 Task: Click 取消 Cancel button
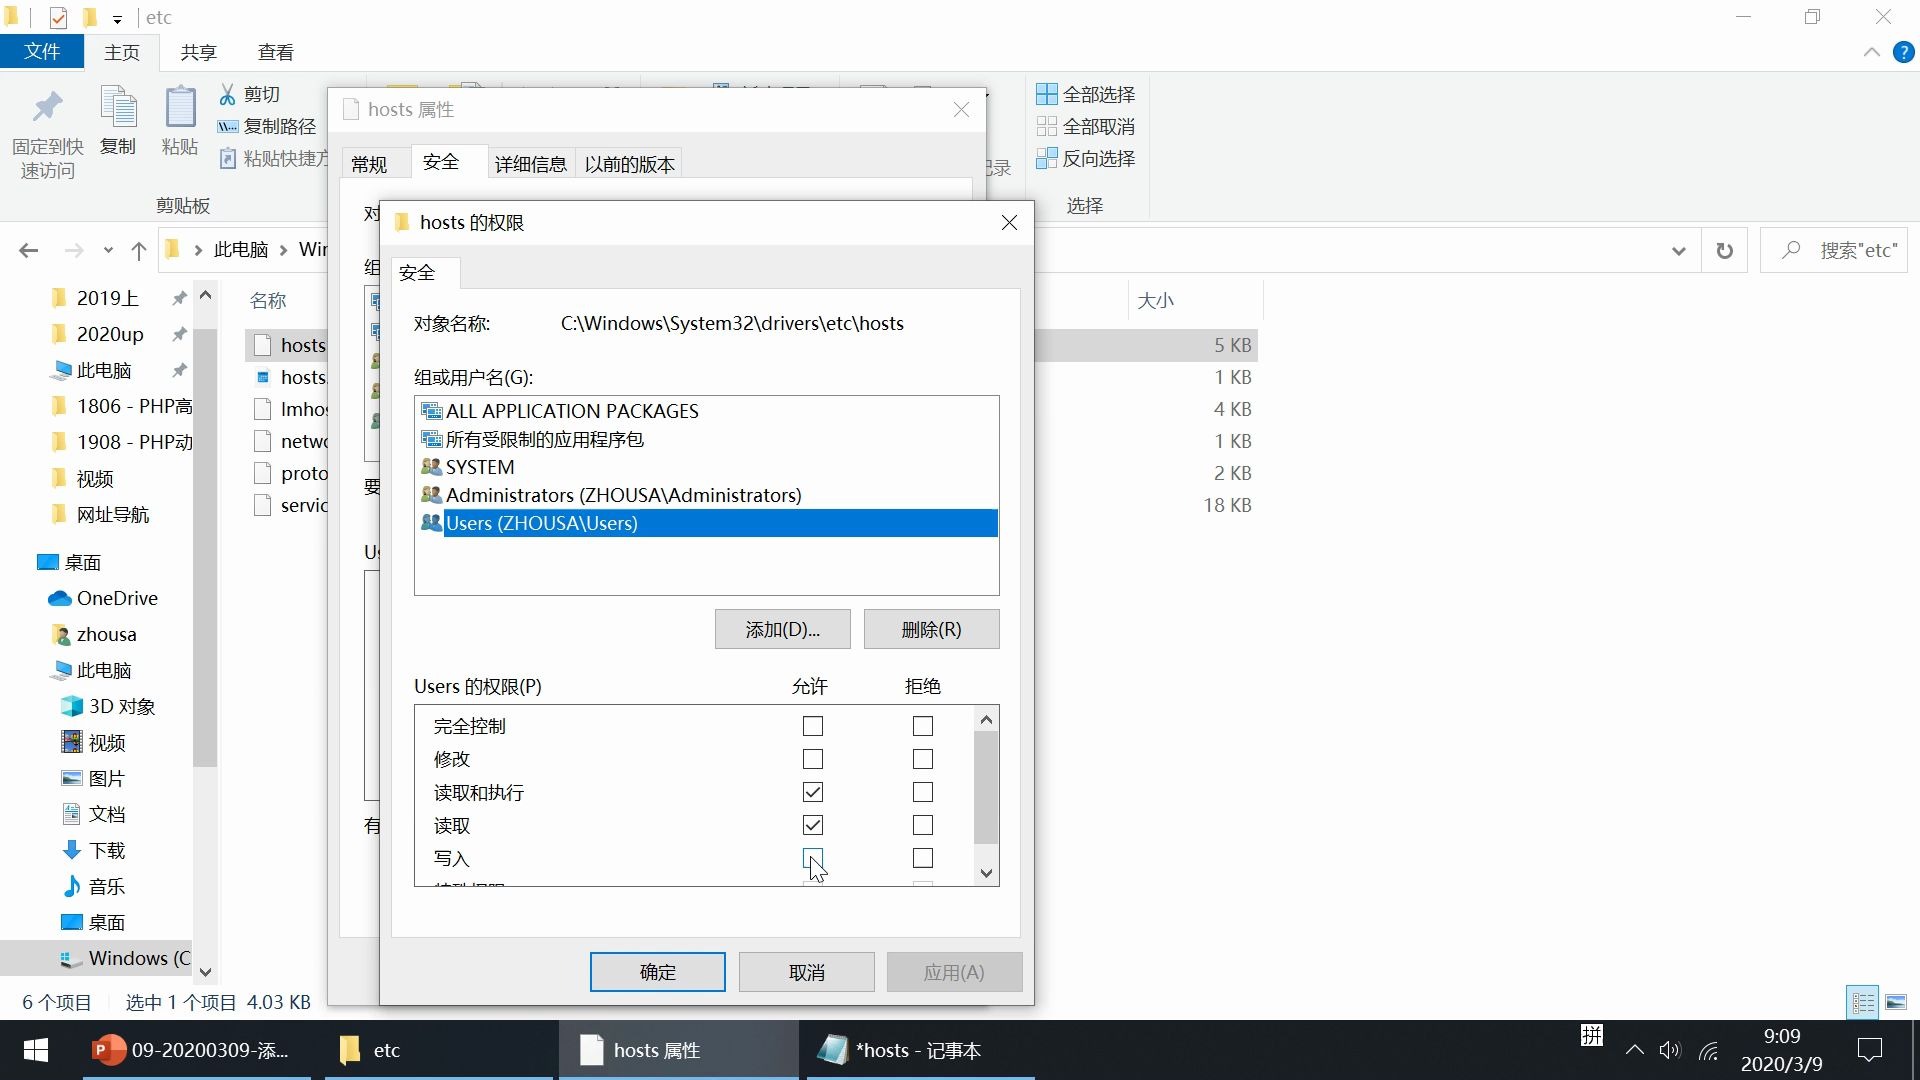pyautogui.click(x=806, y=972)
